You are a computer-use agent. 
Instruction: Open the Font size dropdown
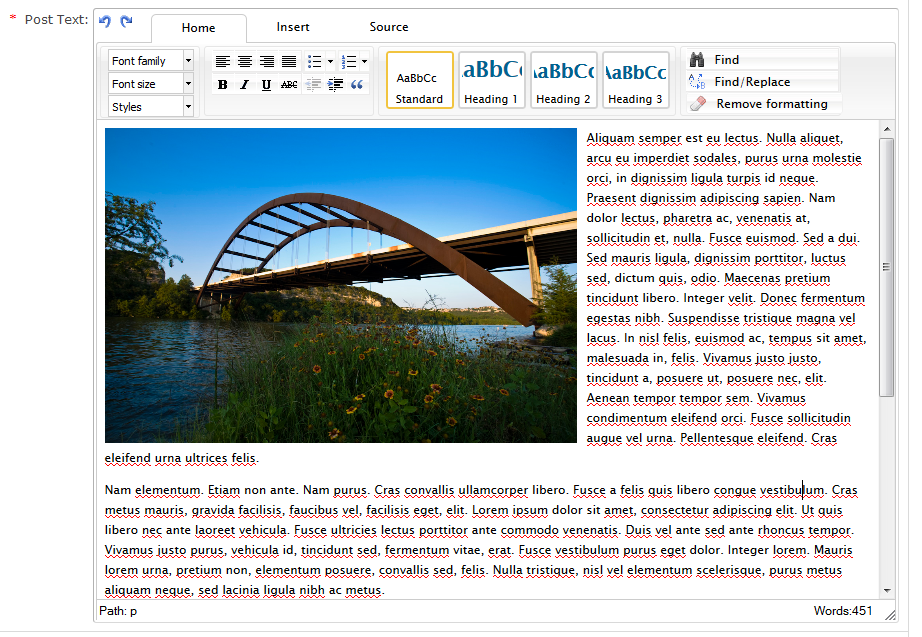coord(188,84)
